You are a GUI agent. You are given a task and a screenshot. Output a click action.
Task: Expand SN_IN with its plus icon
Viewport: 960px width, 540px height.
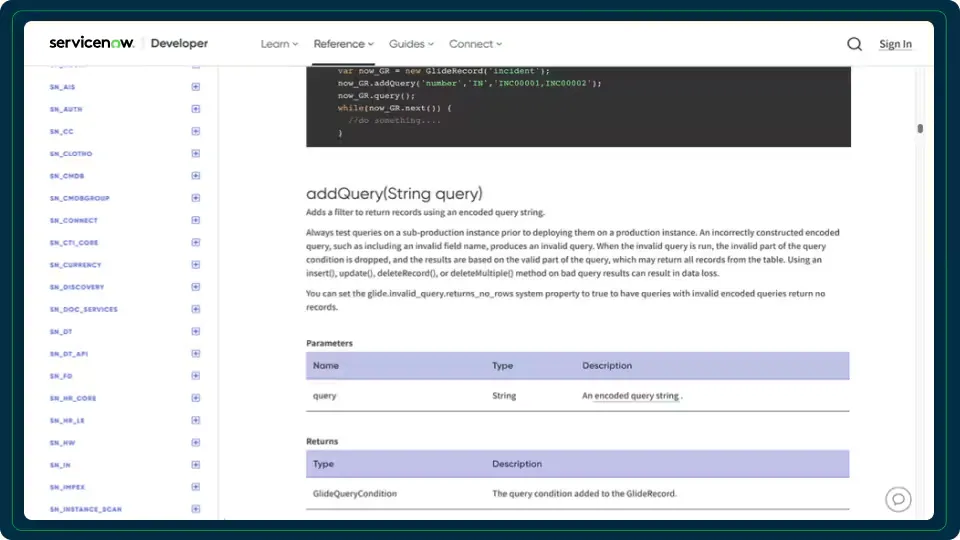195,465
